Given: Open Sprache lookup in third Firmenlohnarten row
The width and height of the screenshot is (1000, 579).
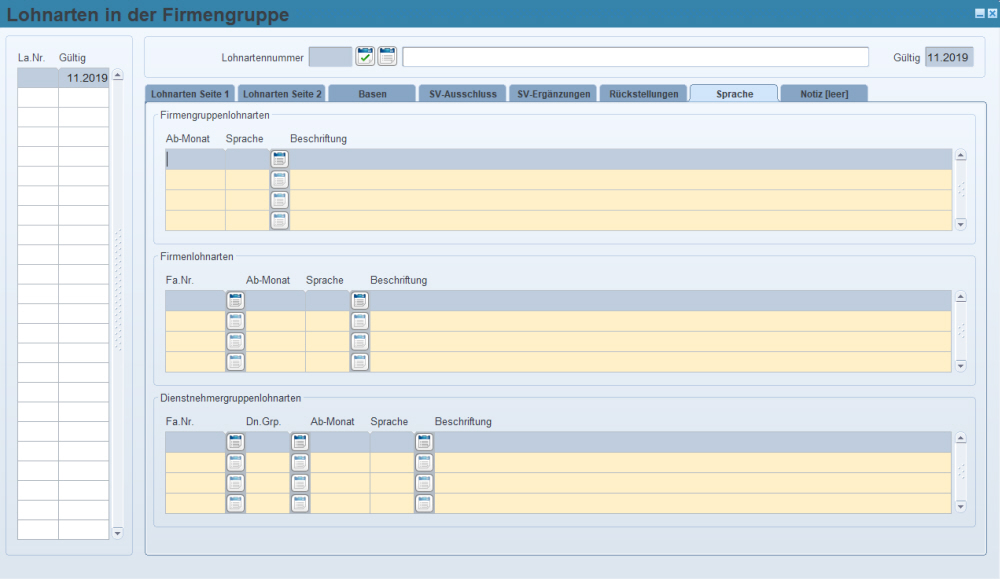Looking at the screenshot, I should click(360, 341).
